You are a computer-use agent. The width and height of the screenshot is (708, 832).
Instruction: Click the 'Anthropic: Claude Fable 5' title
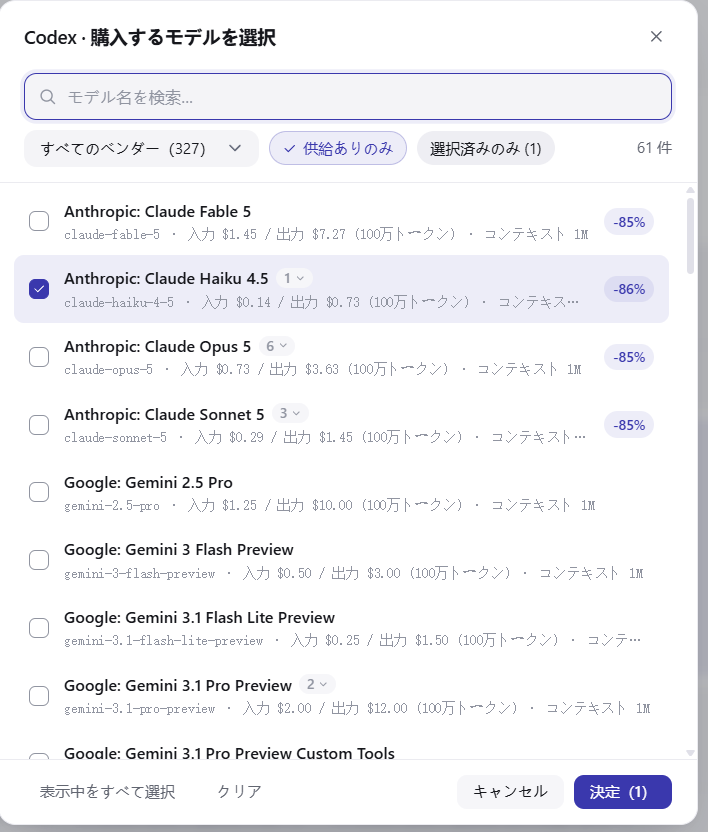click(158, 212)
